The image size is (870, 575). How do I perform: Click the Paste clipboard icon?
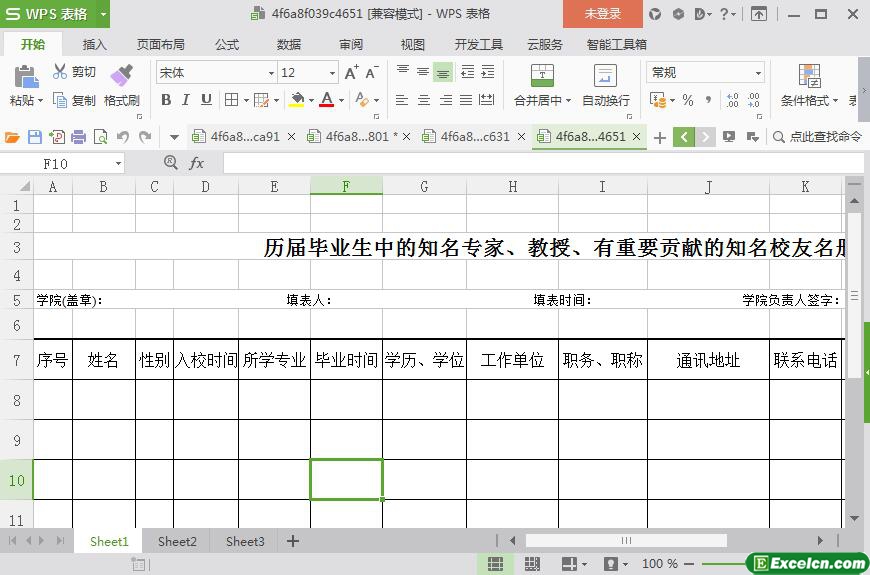tap(26, 77)
